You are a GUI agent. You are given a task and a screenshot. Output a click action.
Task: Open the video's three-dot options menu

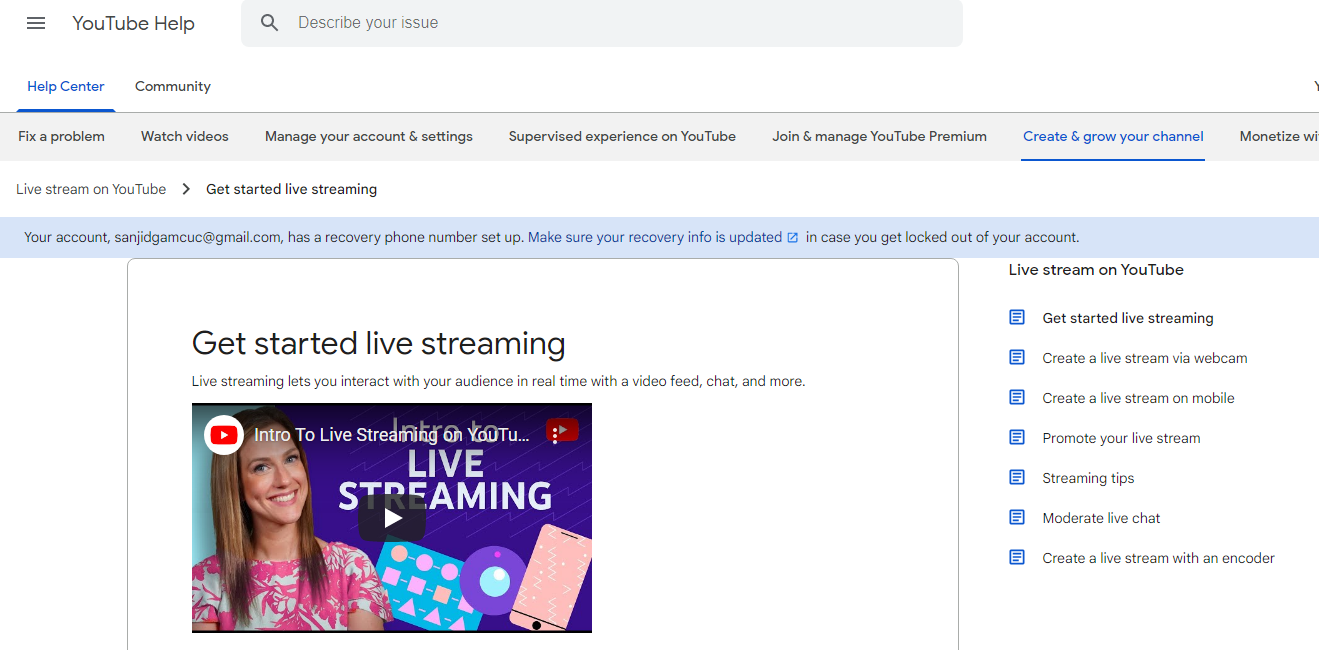555,435
